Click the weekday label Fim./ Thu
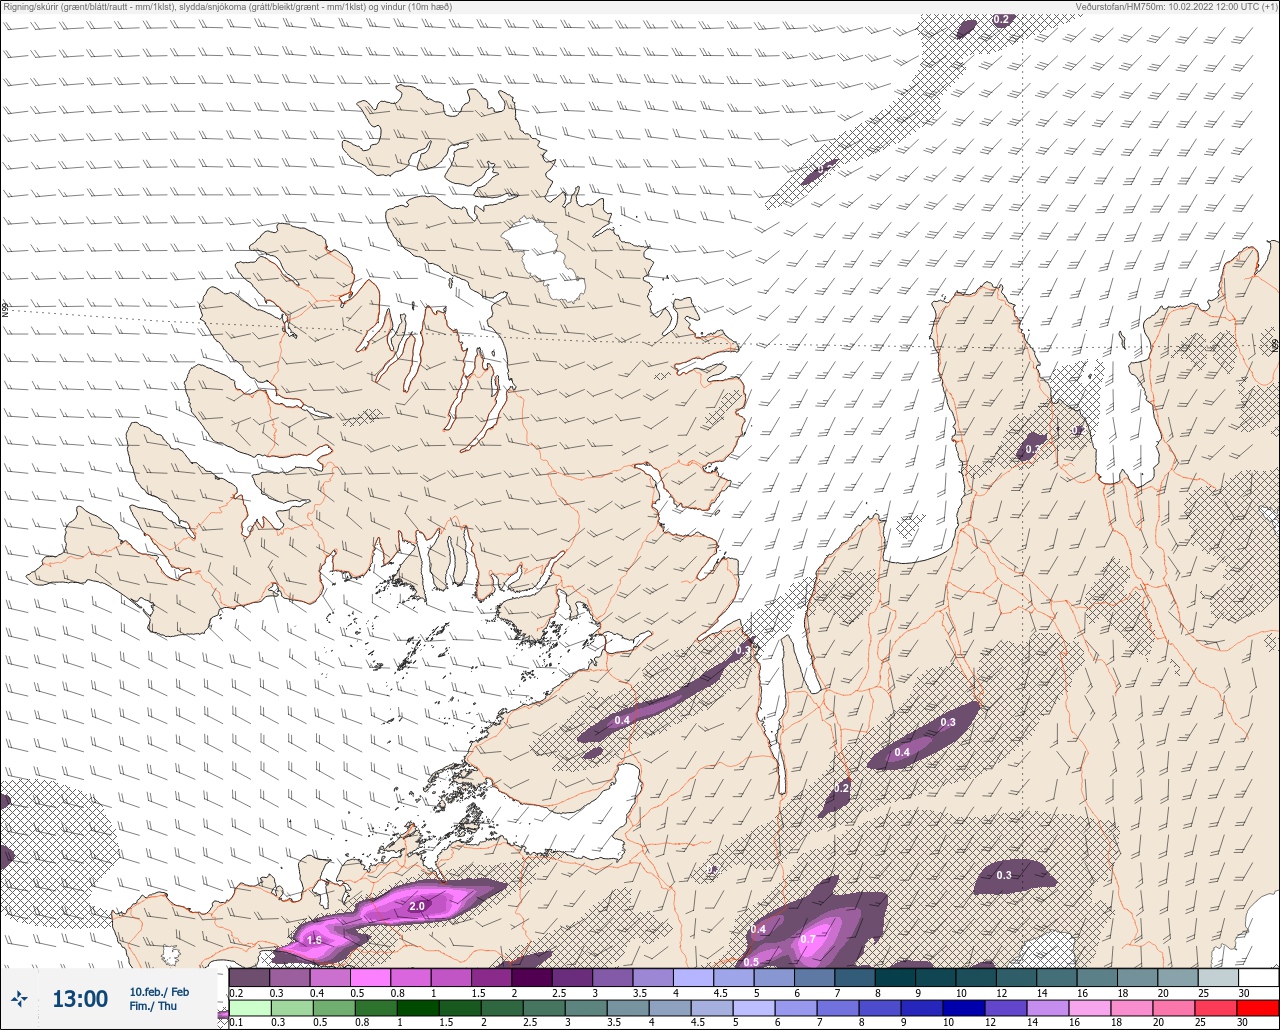The width and height of the screenshot is (1280, 1030). point(152,1006)
